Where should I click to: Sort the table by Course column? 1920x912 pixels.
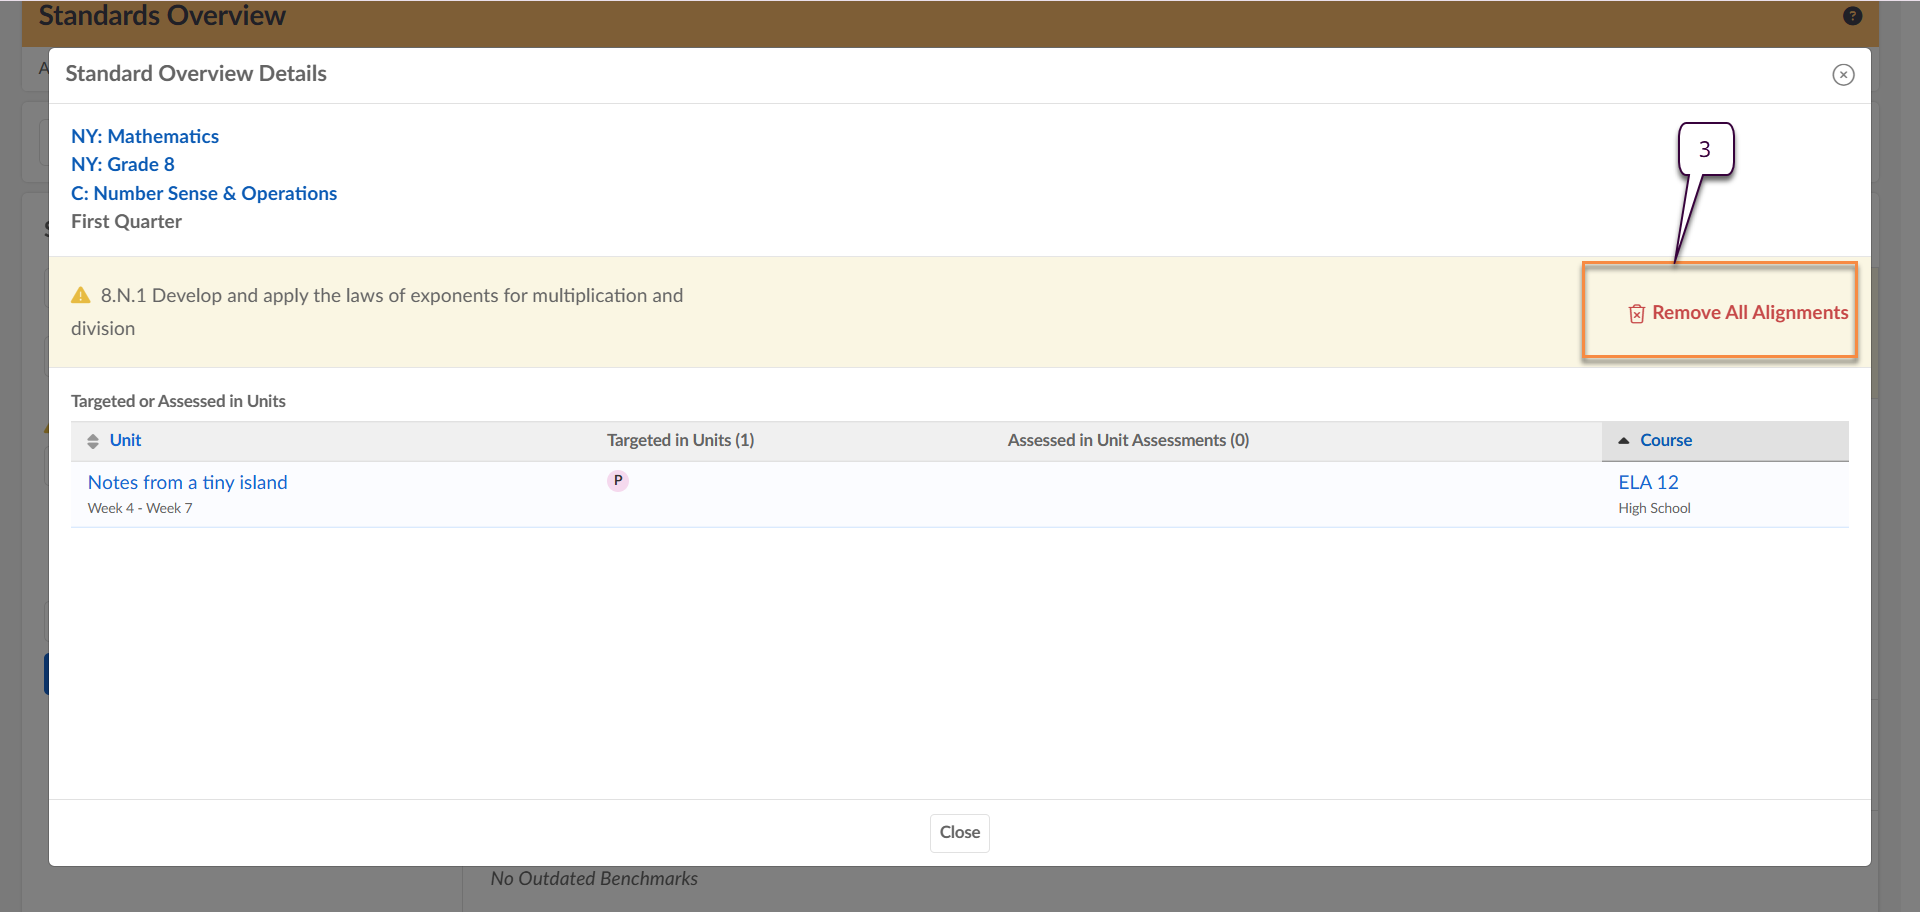tap(1666, 441)
